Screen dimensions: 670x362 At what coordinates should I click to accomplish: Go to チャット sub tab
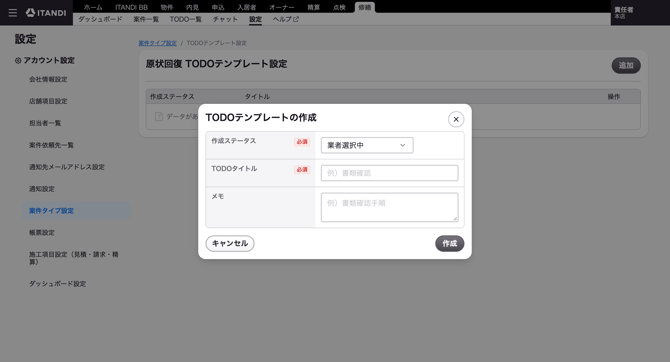tap(225, 19)
